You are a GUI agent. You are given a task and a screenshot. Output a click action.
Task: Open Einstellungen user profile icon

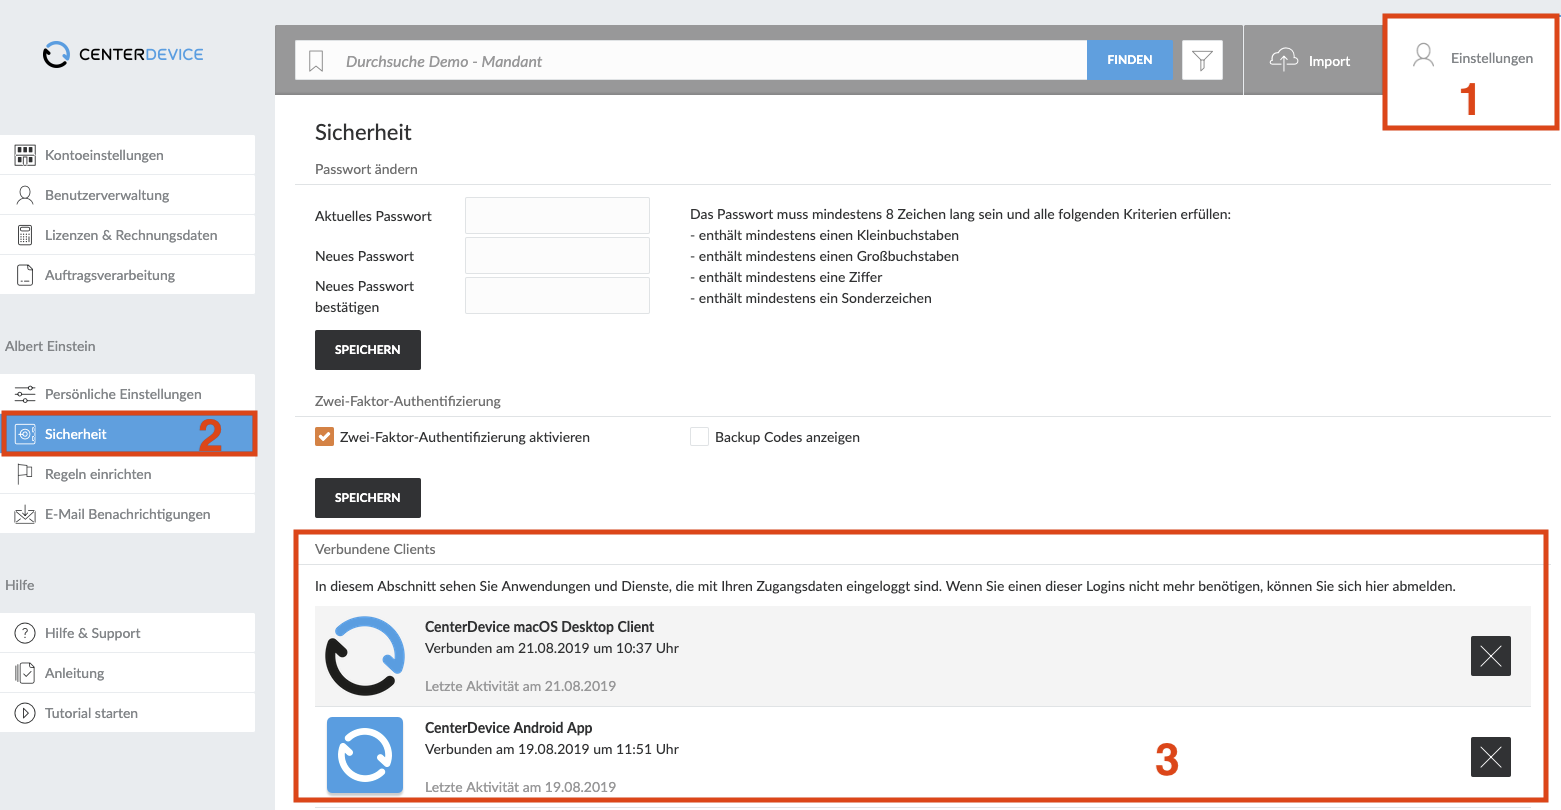(x=1423, y=56)
